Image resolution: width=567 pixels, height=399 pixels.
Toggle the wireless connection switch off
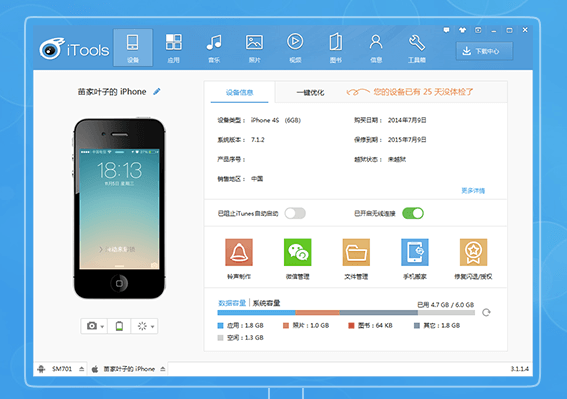pos(413,213)
